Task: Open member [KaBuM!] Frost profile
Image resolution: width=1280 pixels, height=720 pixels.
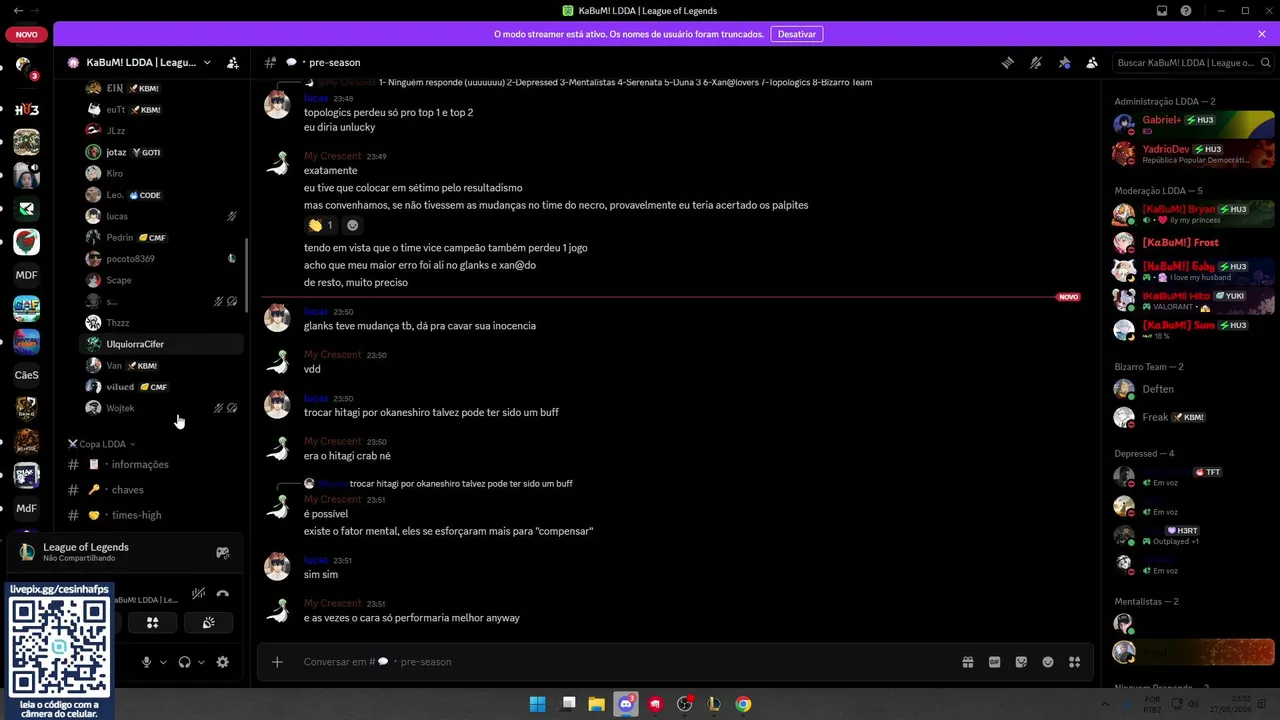Action: click(x=1193, y=243)
